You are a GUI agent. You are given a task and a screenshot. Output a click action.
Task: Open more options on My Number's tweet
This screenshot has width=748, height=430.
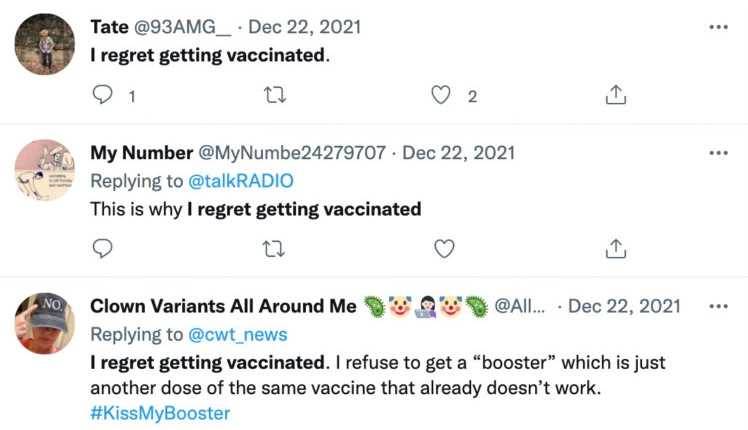(718, 153)
